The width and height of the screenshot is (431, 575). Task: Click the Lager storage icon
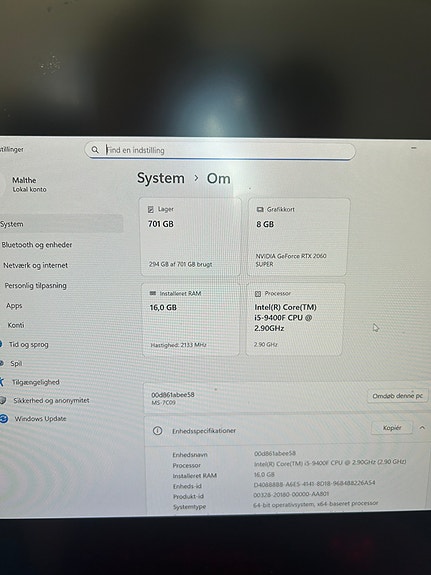[151, 209]
